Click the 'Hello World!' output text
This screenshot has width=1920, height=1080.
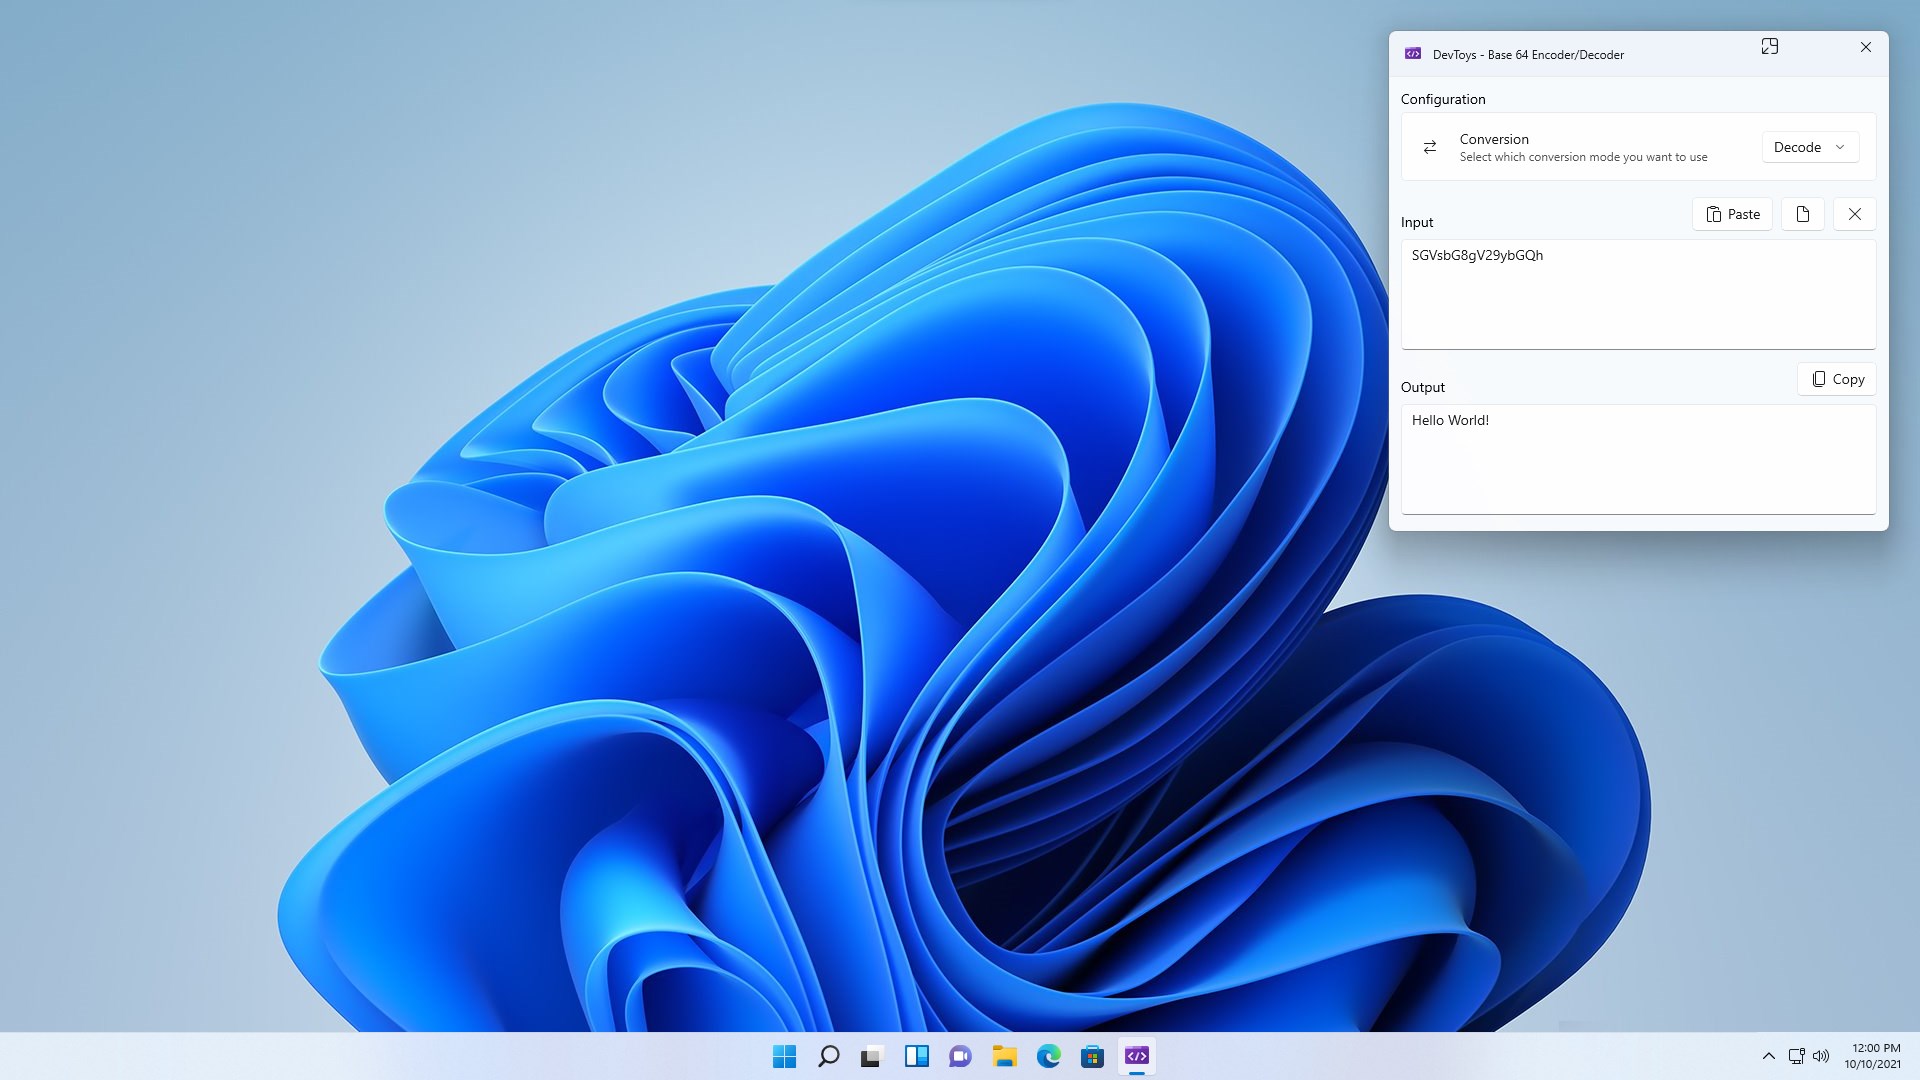[1450, 420]
